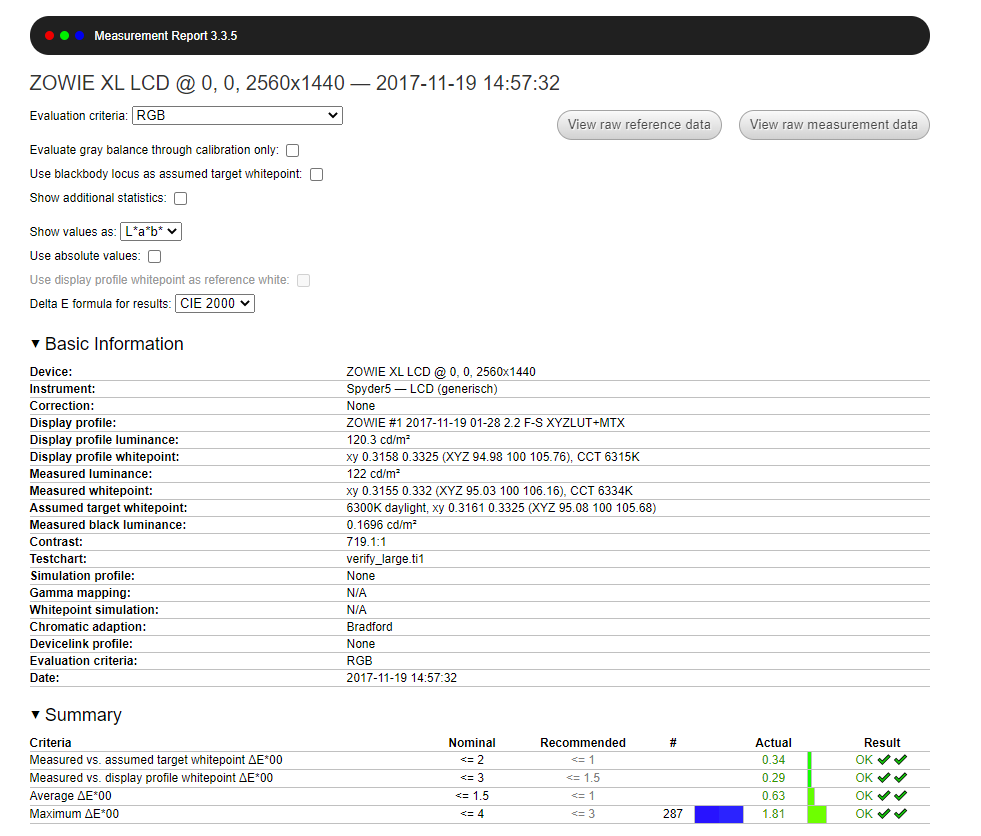981x836 pixels.
Task: Open Delta E formula CIE 2000 dropdown
Action: (x=215, y=303)
